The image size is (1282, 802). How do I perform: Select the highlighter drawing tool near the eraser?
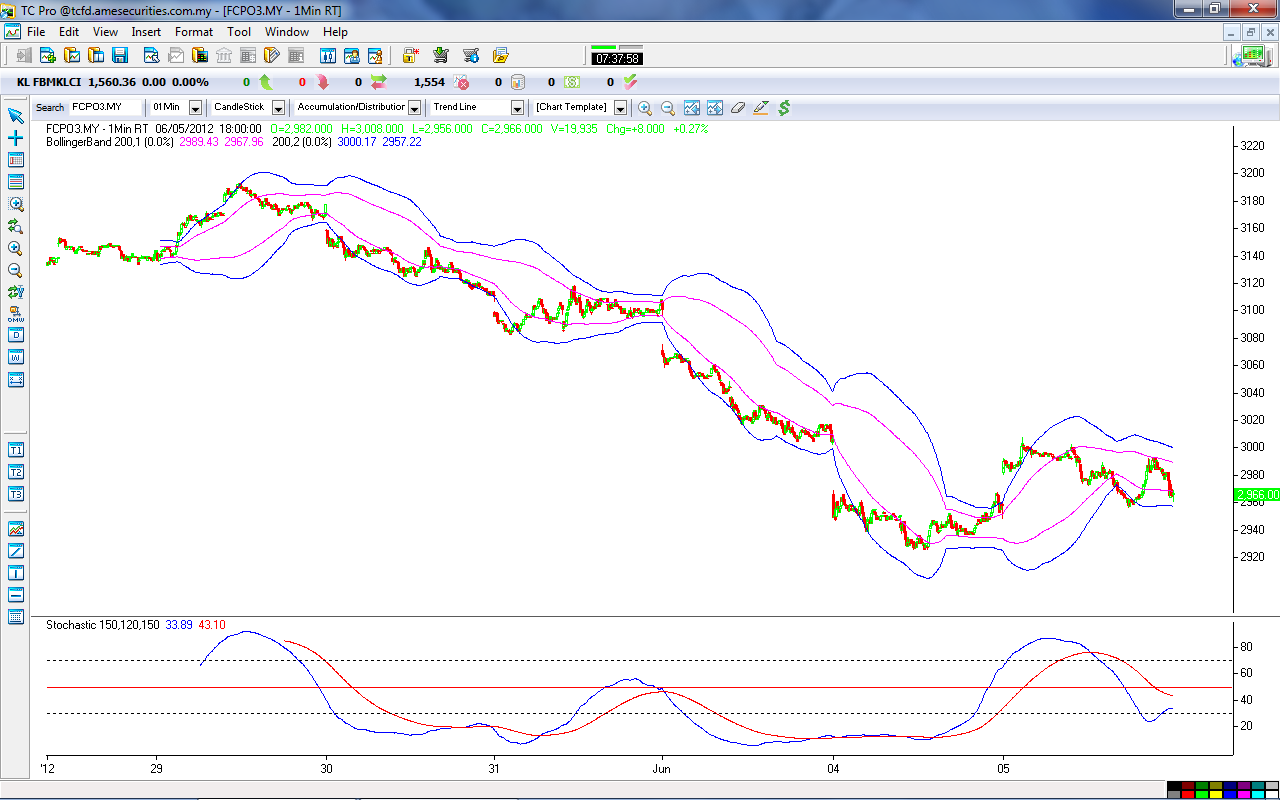pos(760,107)
